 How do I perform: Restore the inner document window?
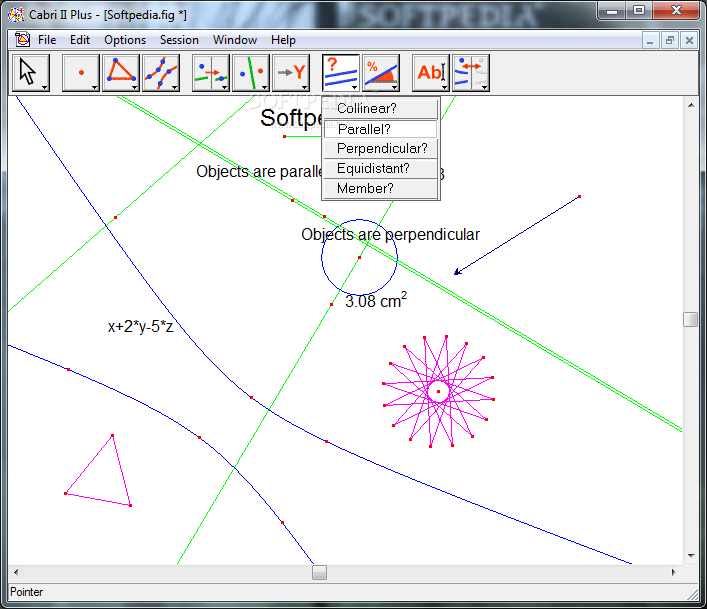tap(670, 41)
